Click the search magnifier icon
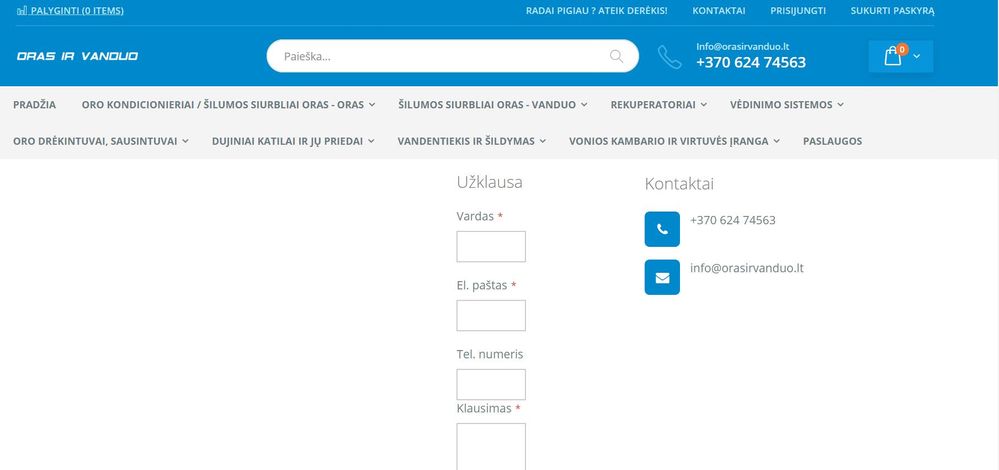Image resolution: width=999 pixels, height=470 pixels. point(616,56)
